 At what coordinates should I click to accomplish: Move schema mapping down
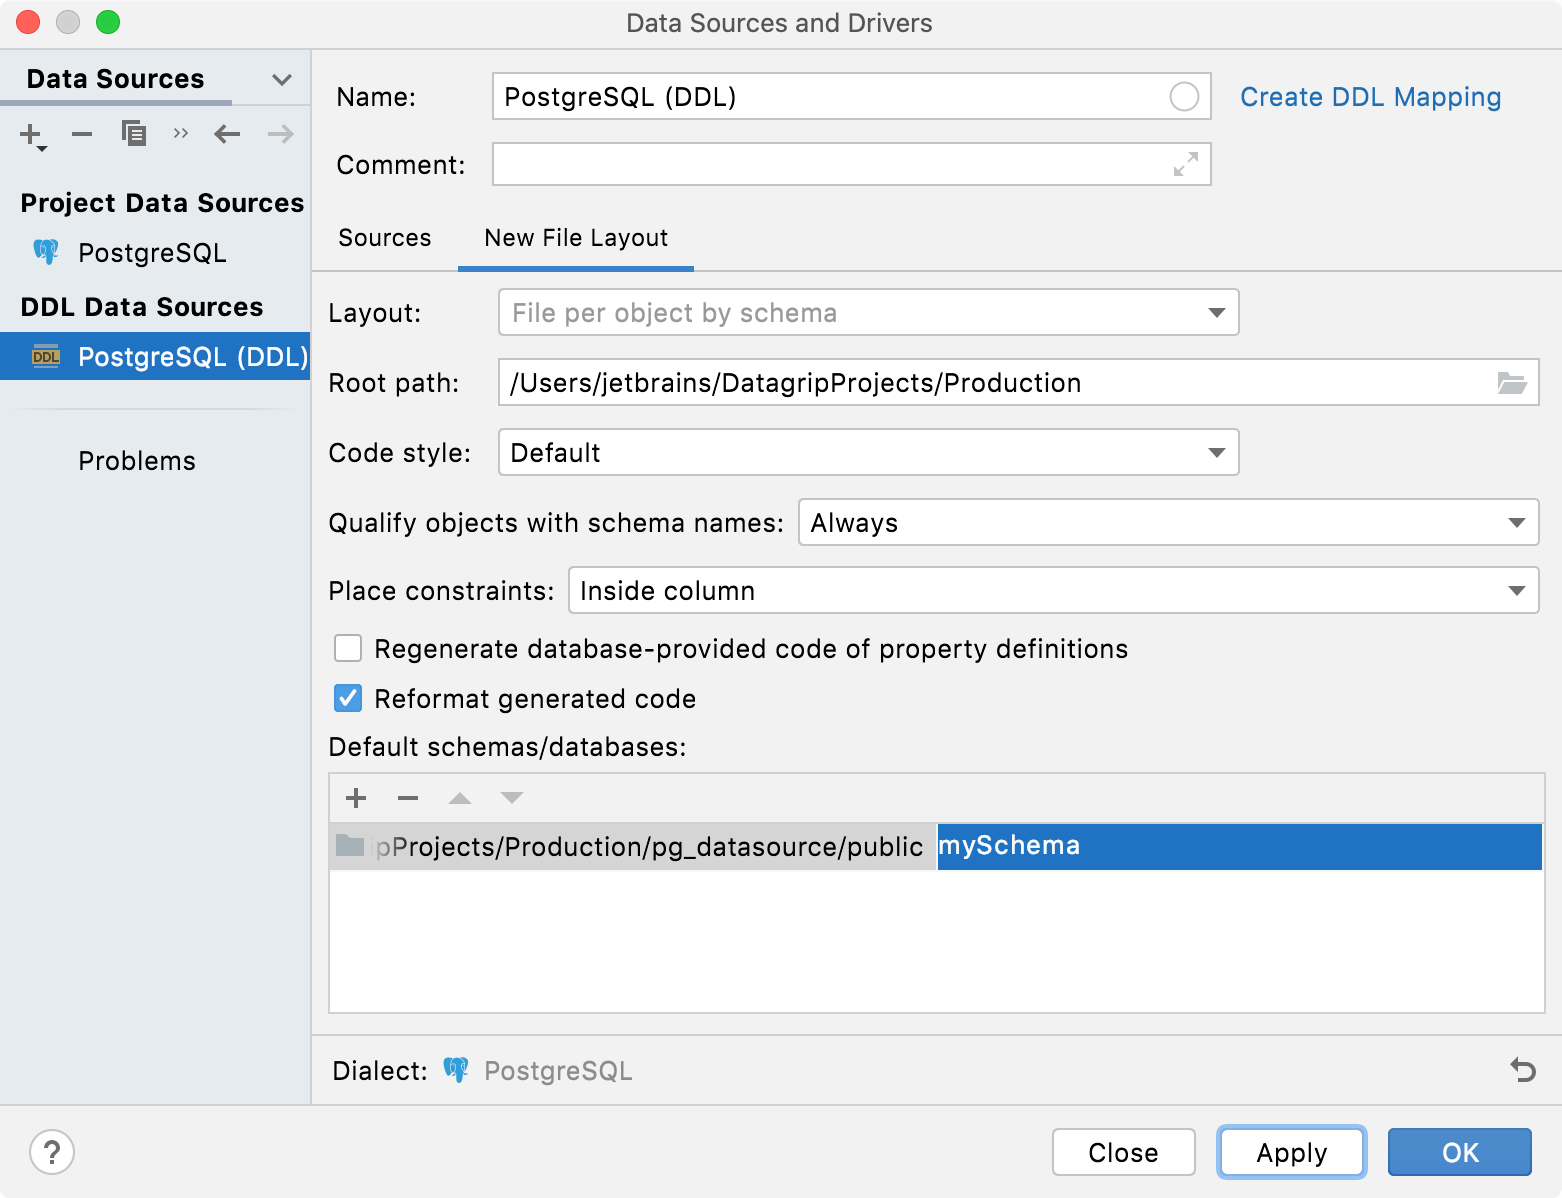click(x=512, y=797)
